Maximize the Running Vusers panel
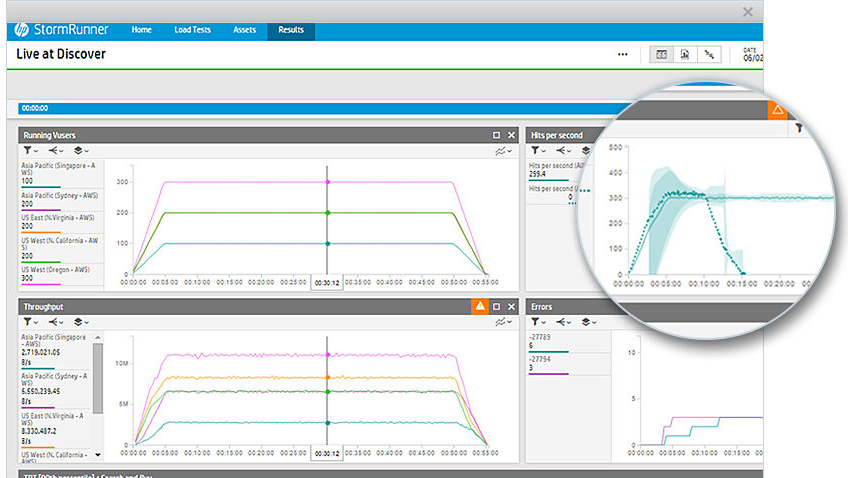The height and width of the screenshot is (478, 848). point(496,135)
